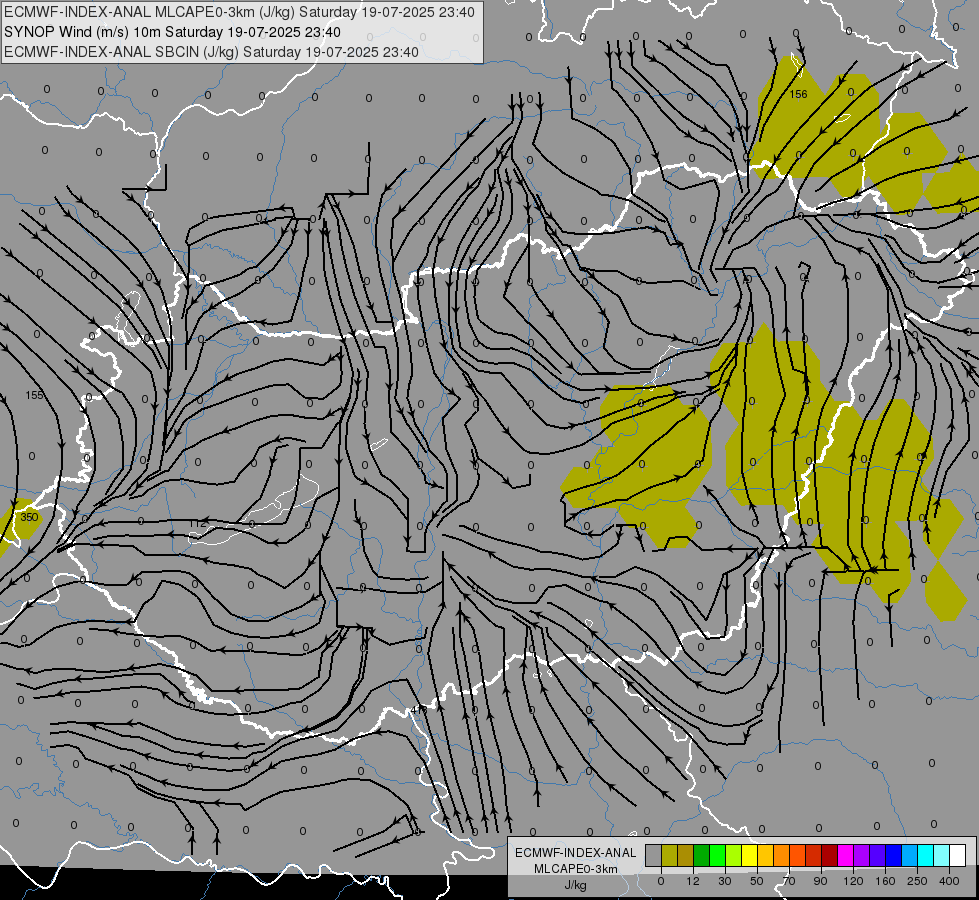Click the pale cyan legend swatch
Image resolution: width=979 pixels, height=900 pixels.
coord(942,855)
